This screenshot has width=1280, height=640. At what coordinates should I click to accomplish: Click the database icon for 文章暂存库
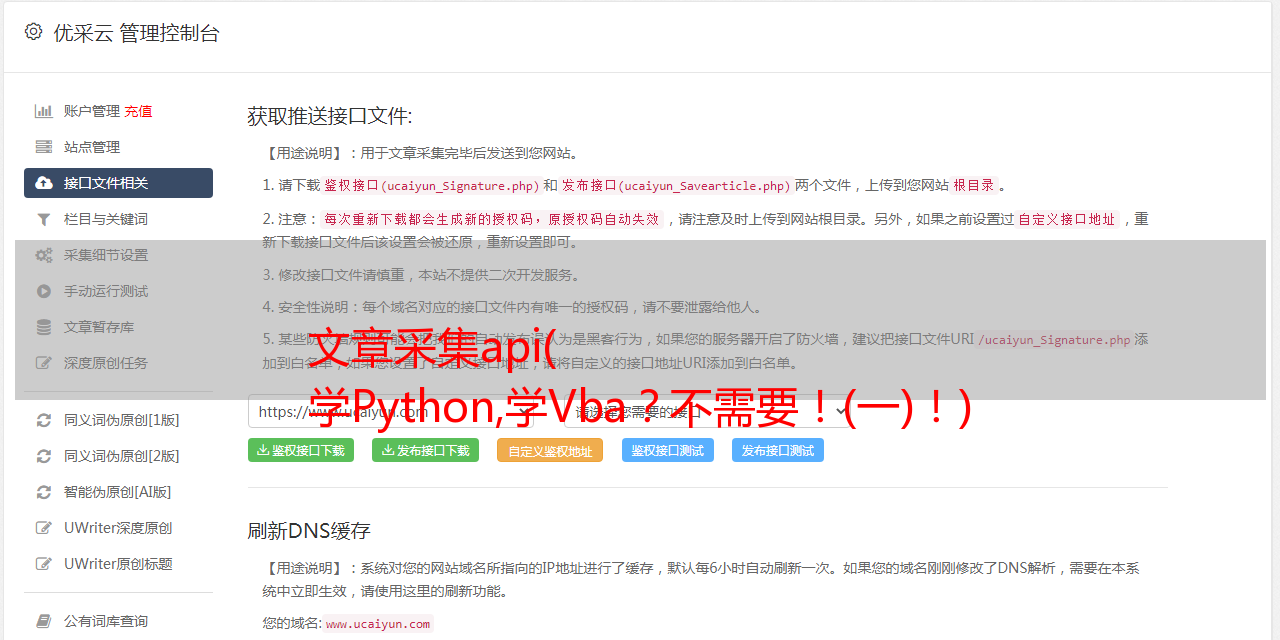click(x=44, y=327)
